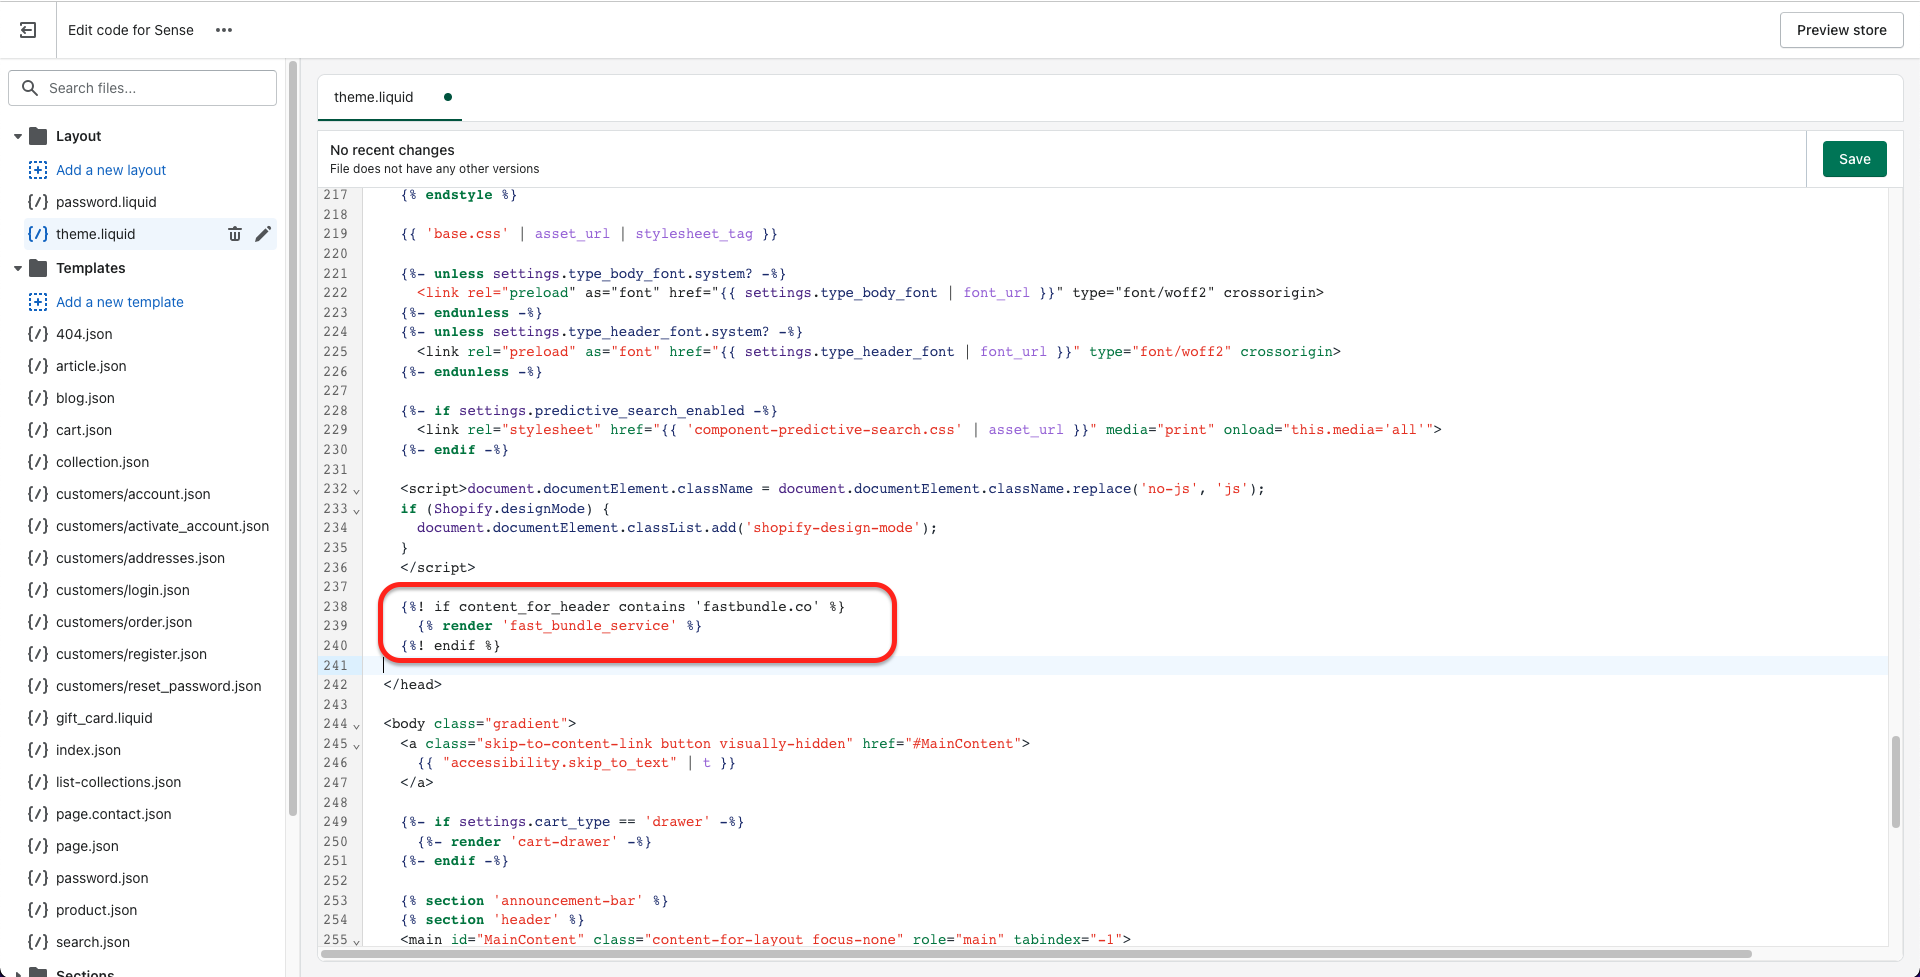This screenshot has width=1920, height=977.
Task: Click the exit editor back icon
Action: point(28,30)
